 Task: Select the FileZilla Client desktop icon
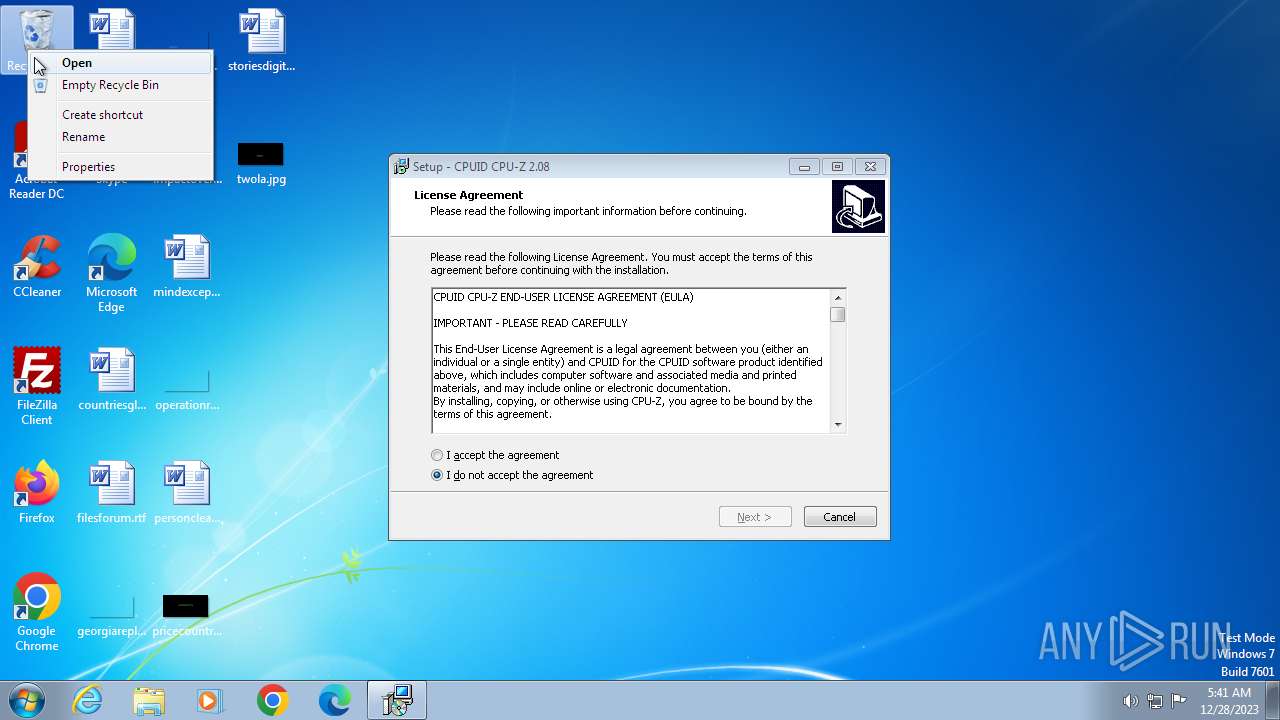37,386
